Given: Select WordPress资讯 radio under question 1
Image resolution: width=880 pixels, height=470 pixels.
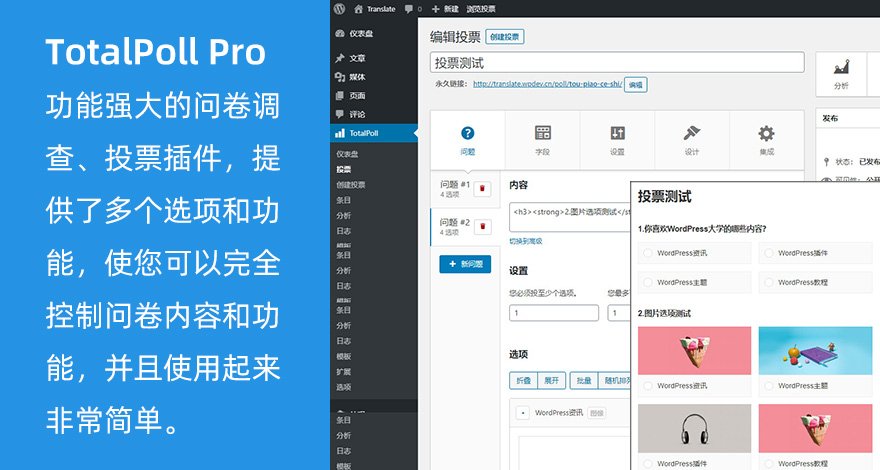Looking at the screenshot, I should (x=648, y=253).
